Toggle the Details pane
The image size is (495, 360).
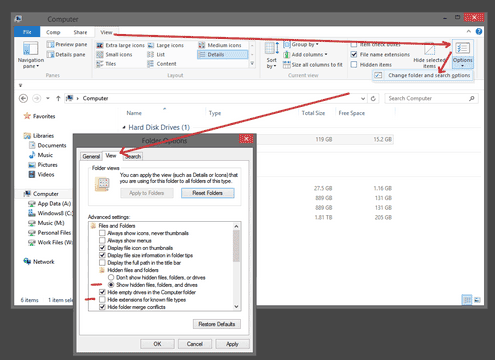pyautogui.click(x=66, y=54)
